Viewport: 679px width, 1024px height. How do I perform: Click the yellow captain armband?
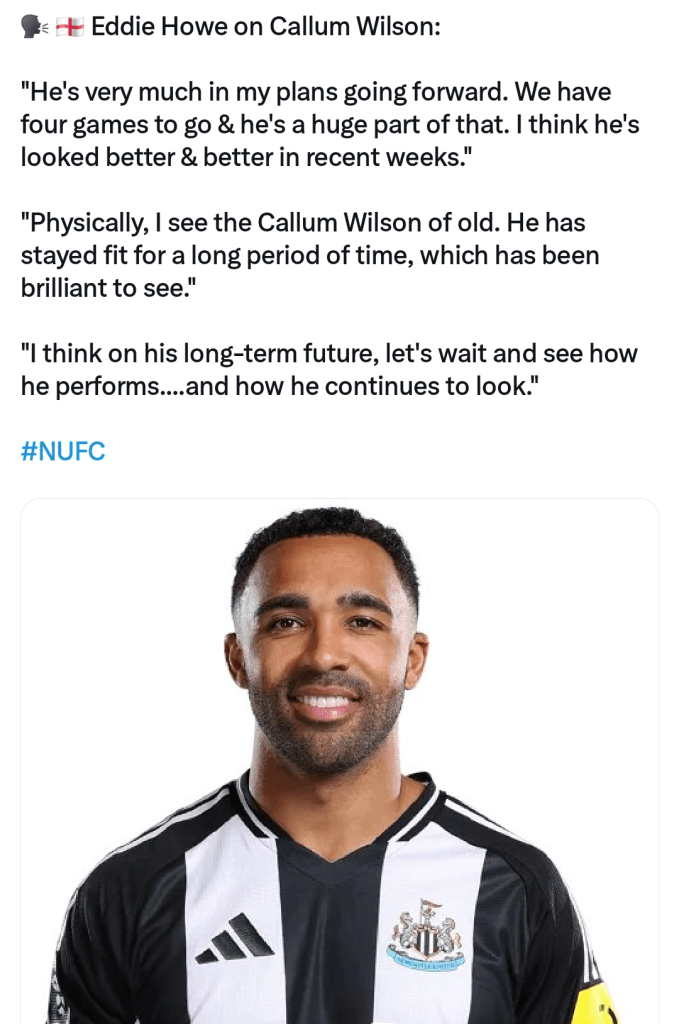click(x=595, y=1000)
